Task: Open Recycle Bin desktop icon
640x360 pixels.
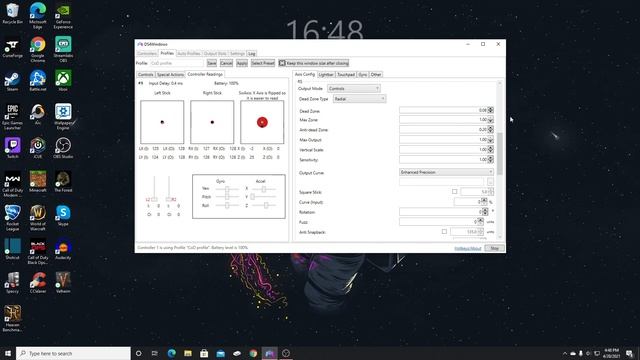Action: 12,13
